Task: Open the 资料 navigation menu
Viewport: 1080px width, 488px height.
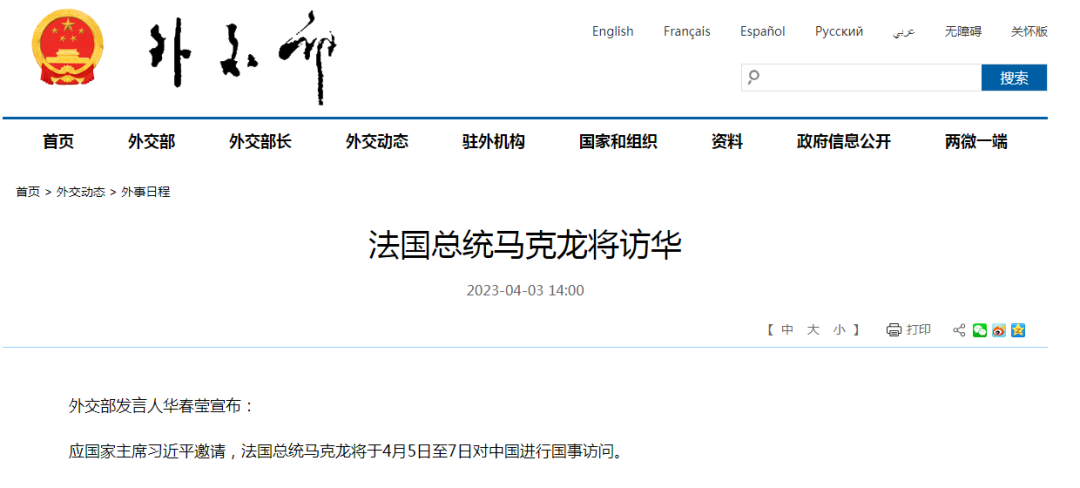Action: pos(727,142)
